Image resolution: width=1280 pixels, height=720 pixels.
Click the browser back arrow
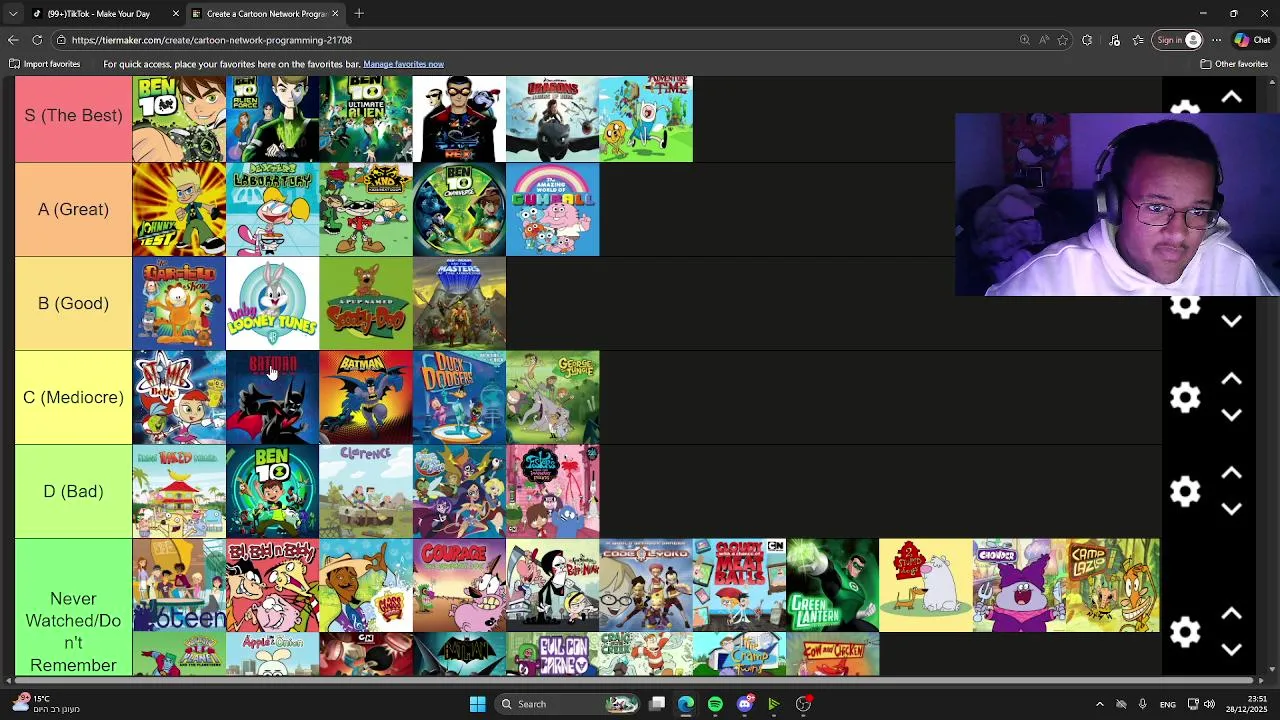[13, 40]
